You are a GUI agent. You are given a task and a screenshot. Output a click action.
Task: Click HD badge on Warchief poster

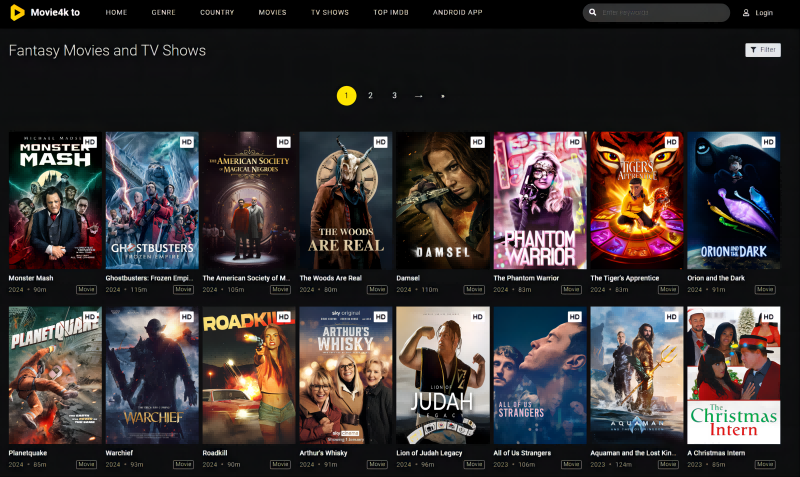click(187, 316)
